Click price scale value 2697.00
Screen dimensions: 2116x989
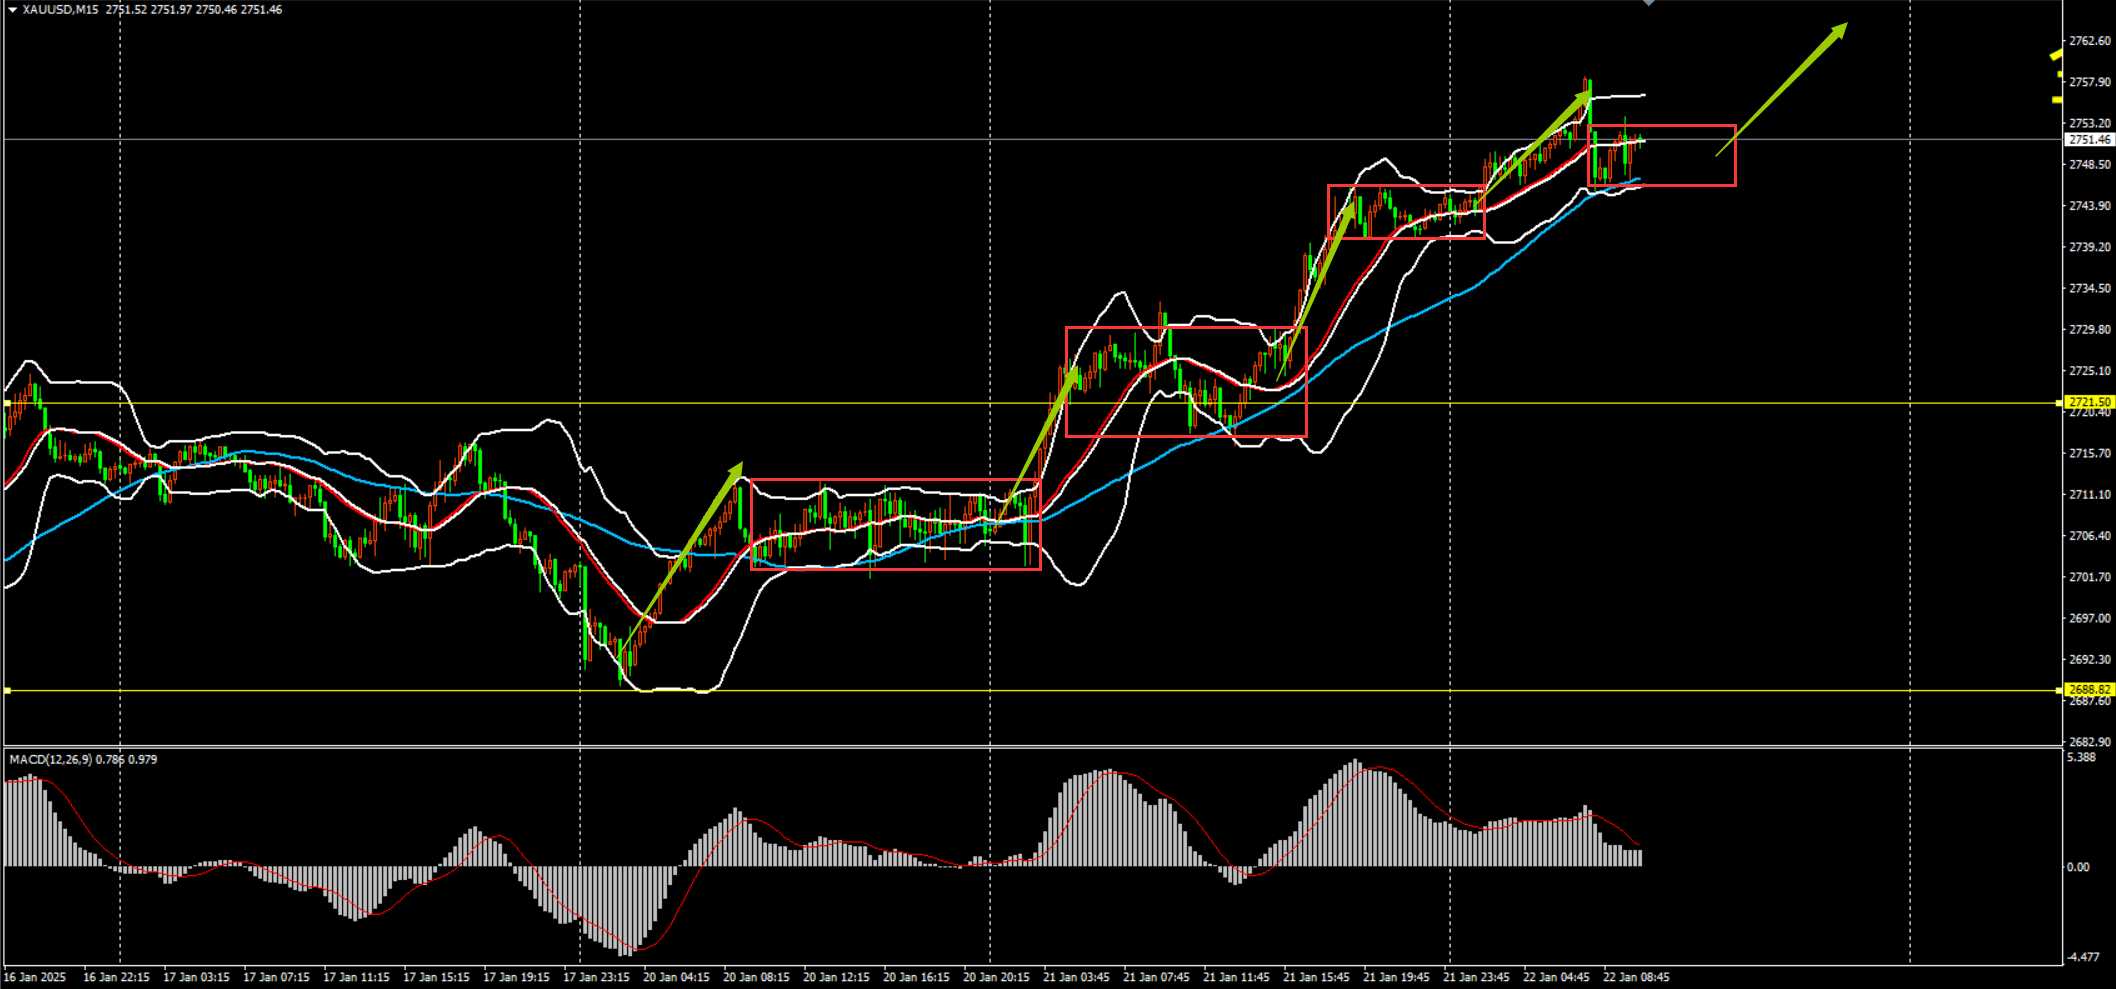coord(2090,619)
